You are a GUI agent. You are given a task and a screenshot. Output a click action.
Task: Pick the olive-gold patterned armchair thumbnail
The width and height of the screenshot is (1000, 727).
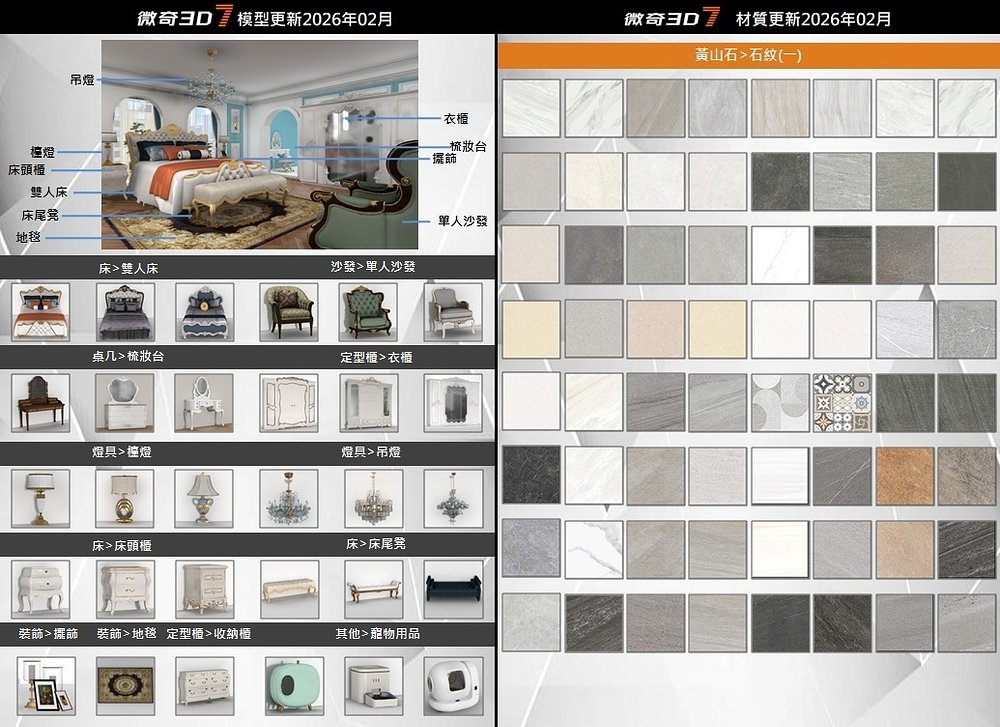tap(289, 312)
